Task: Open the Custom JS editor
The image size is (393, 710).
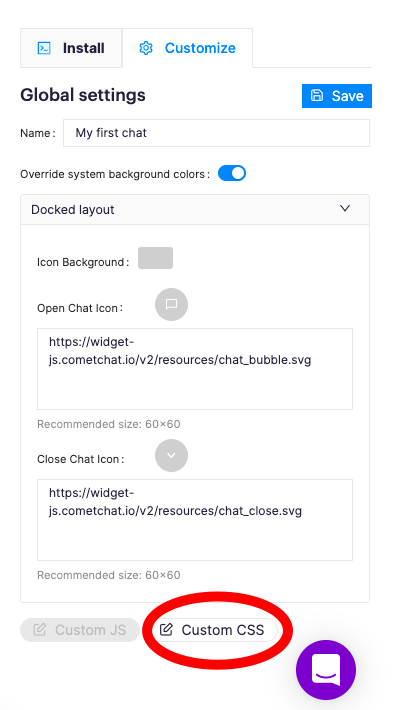Action: point(80,630)
